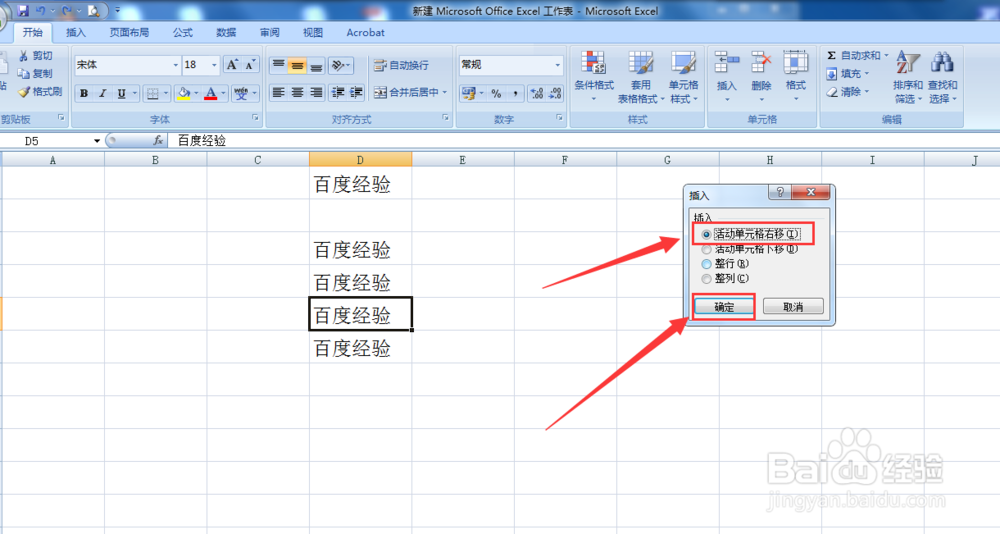This screenshot has width=1000, height=534.
Task: Open Sort and Filter (排序和筛选)
Action: click(908, 78)
